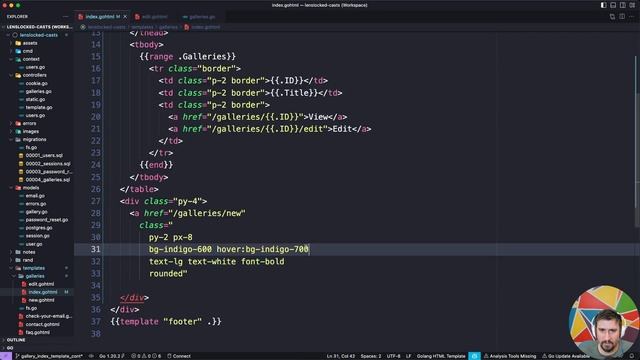Change LF end of line sequence
Viewport: 640px width, 360px height.
(x=409, y=356)
